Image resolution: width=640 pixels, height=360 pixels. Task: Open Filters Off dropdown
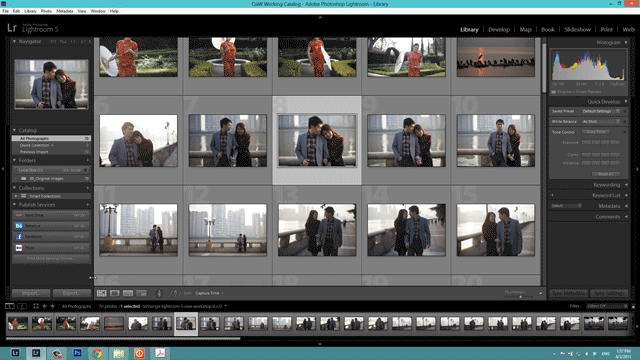pyautogui.click(x=607, y=306)
